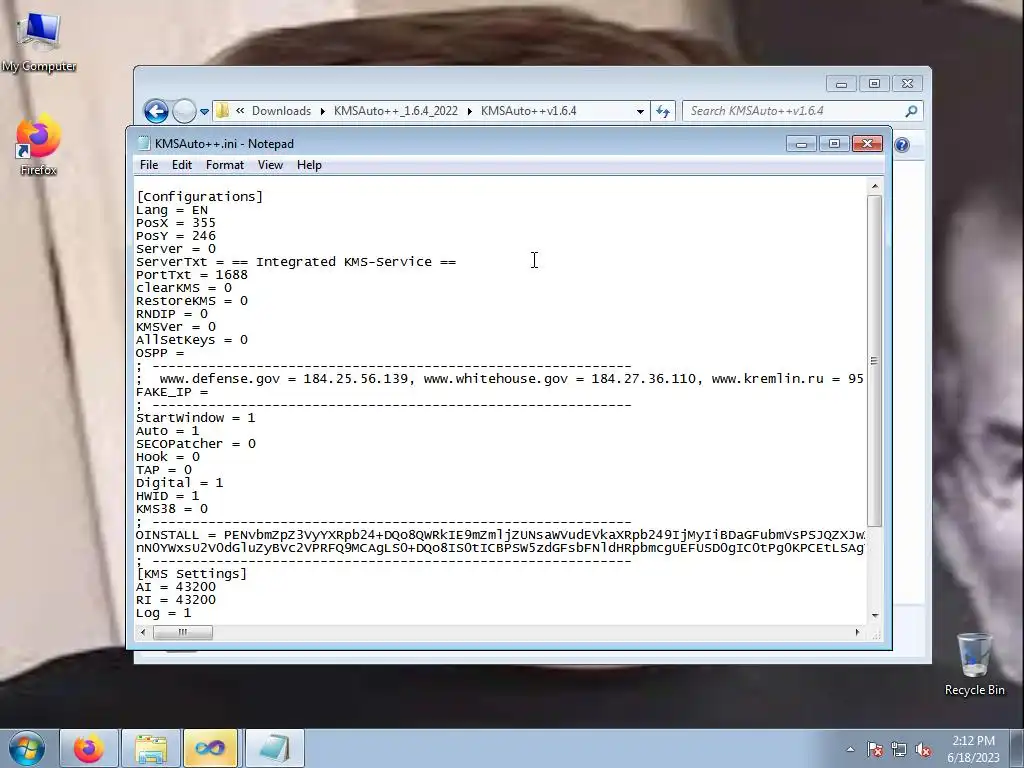Click the taskbar clock showing 2:12 PM
Viewport: 1024px width, 768px height.
pos(973,748)
